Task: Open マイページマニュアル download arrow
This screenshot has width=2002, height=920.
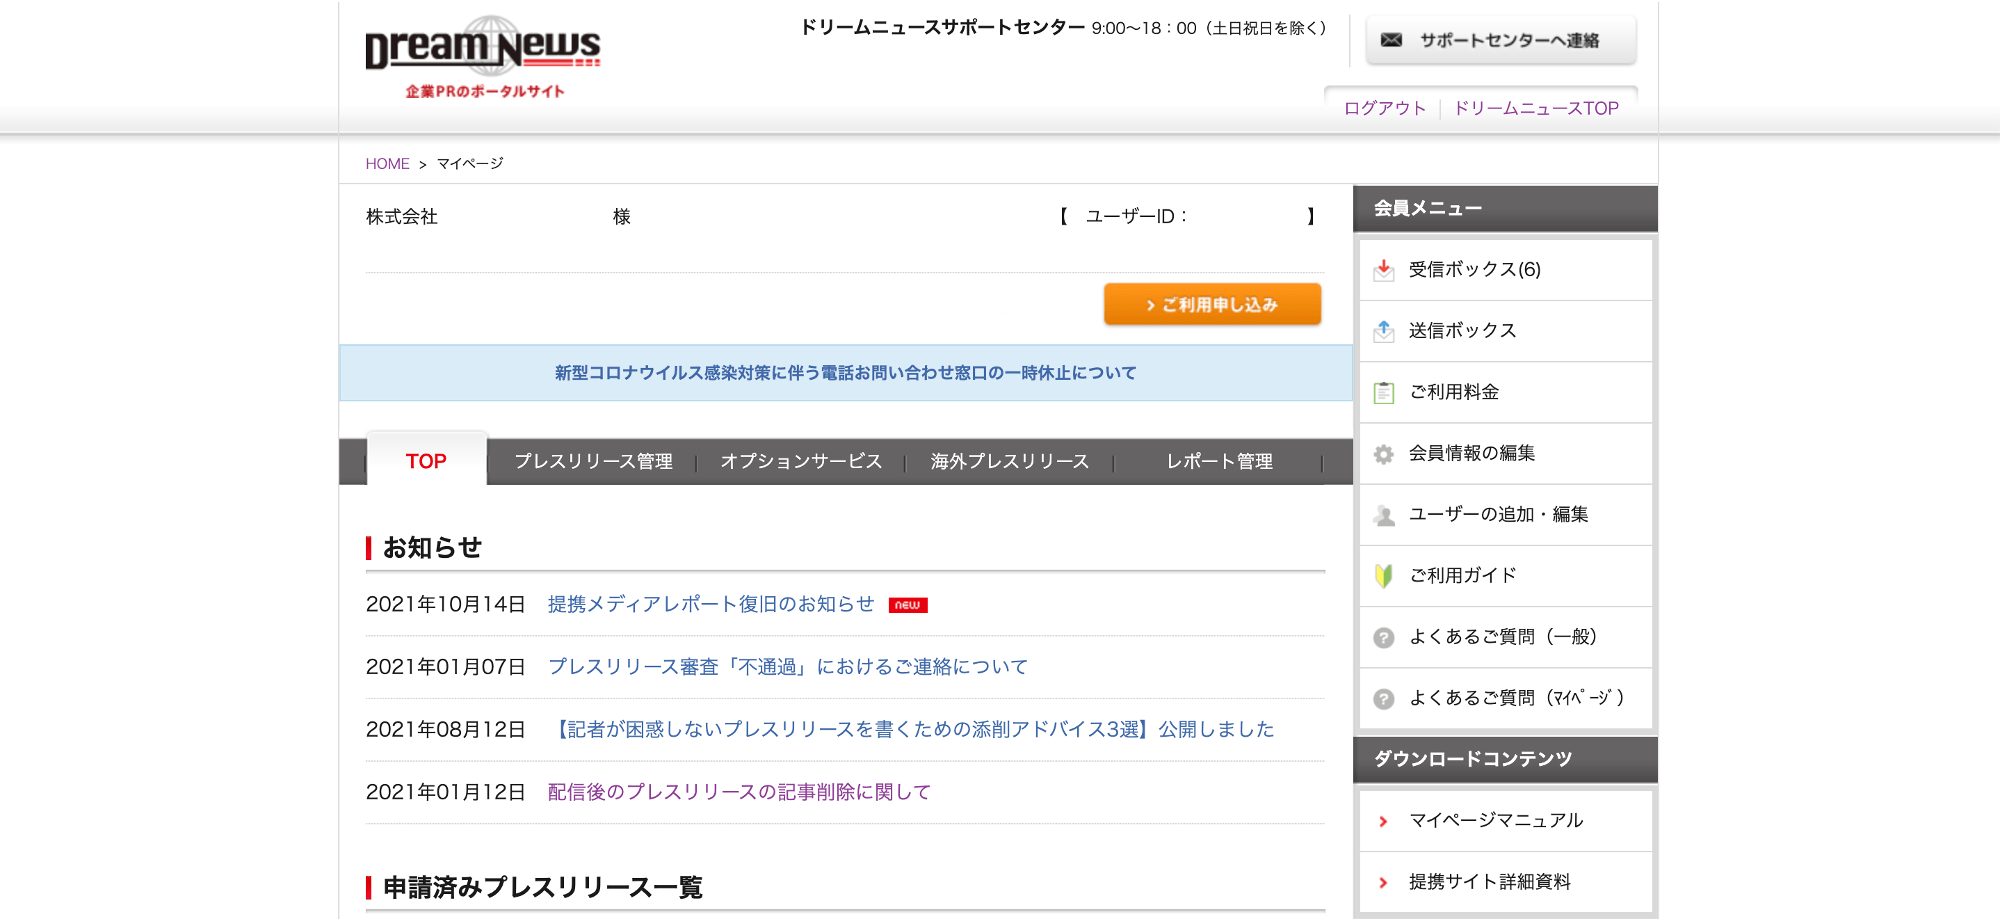Action: (1384, 821)
